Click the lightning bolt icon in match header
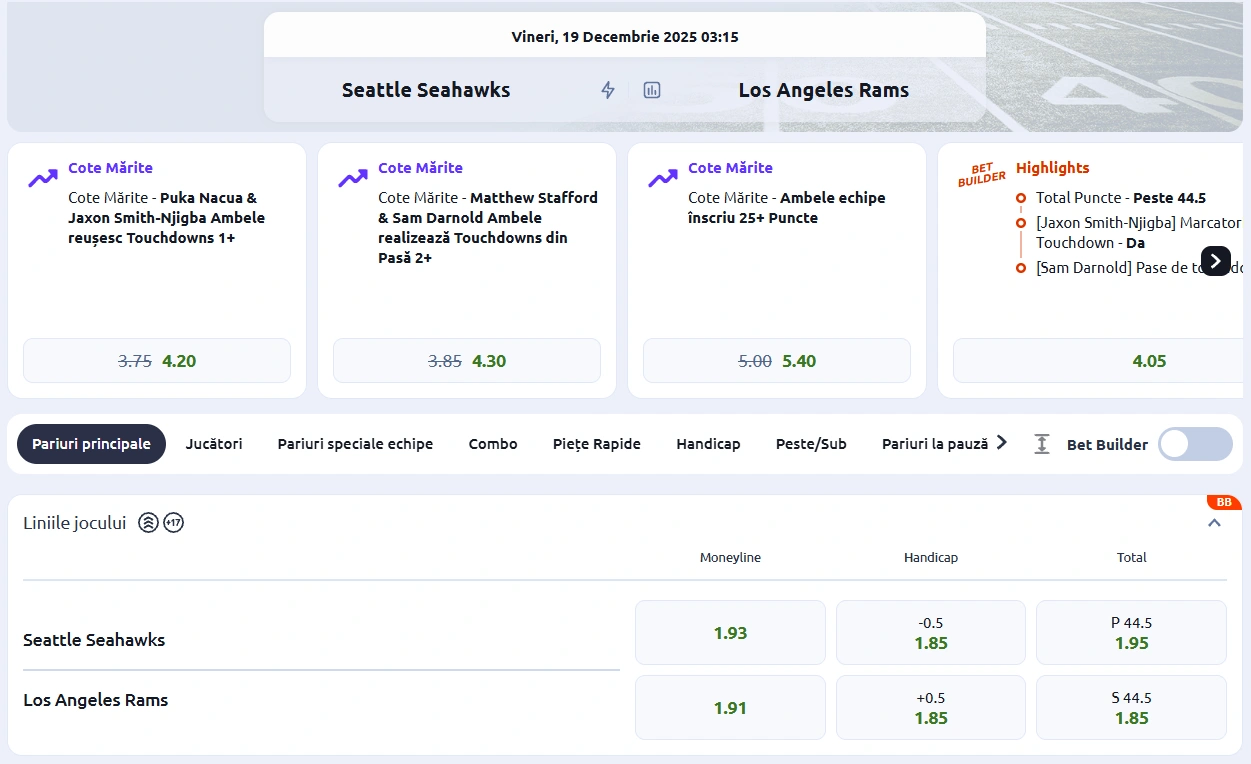Image resolution: width=1251 pixels, height=764 pixels. (607, 90)
